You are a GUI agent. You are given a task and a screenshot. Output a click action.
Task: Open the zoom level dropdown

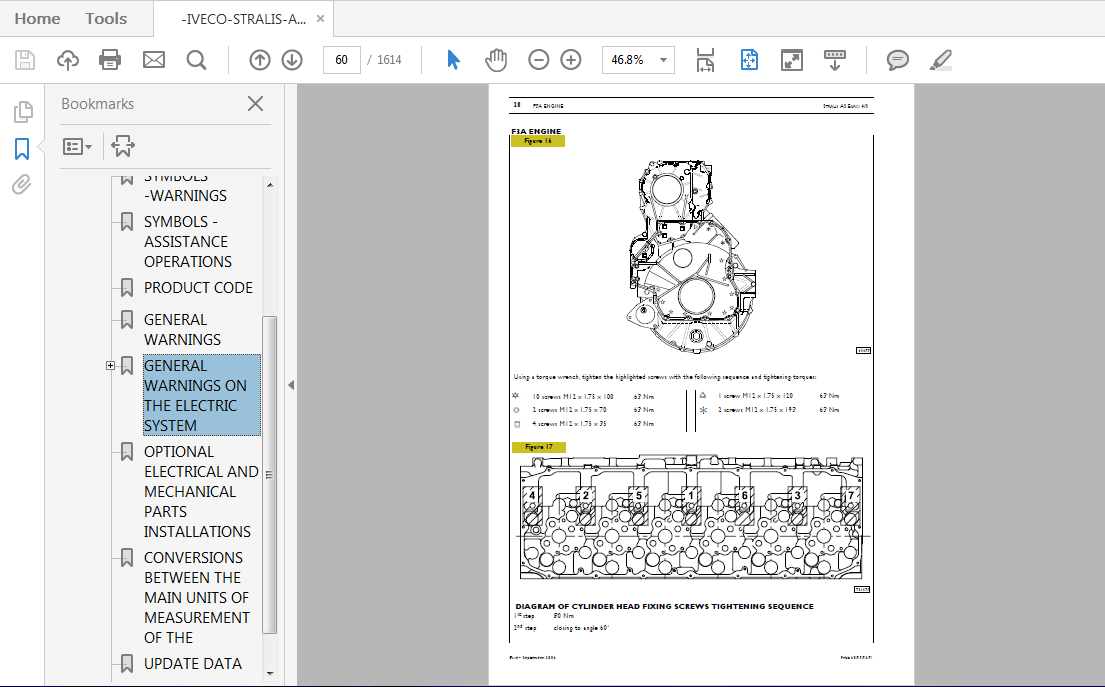coord(662,60)
